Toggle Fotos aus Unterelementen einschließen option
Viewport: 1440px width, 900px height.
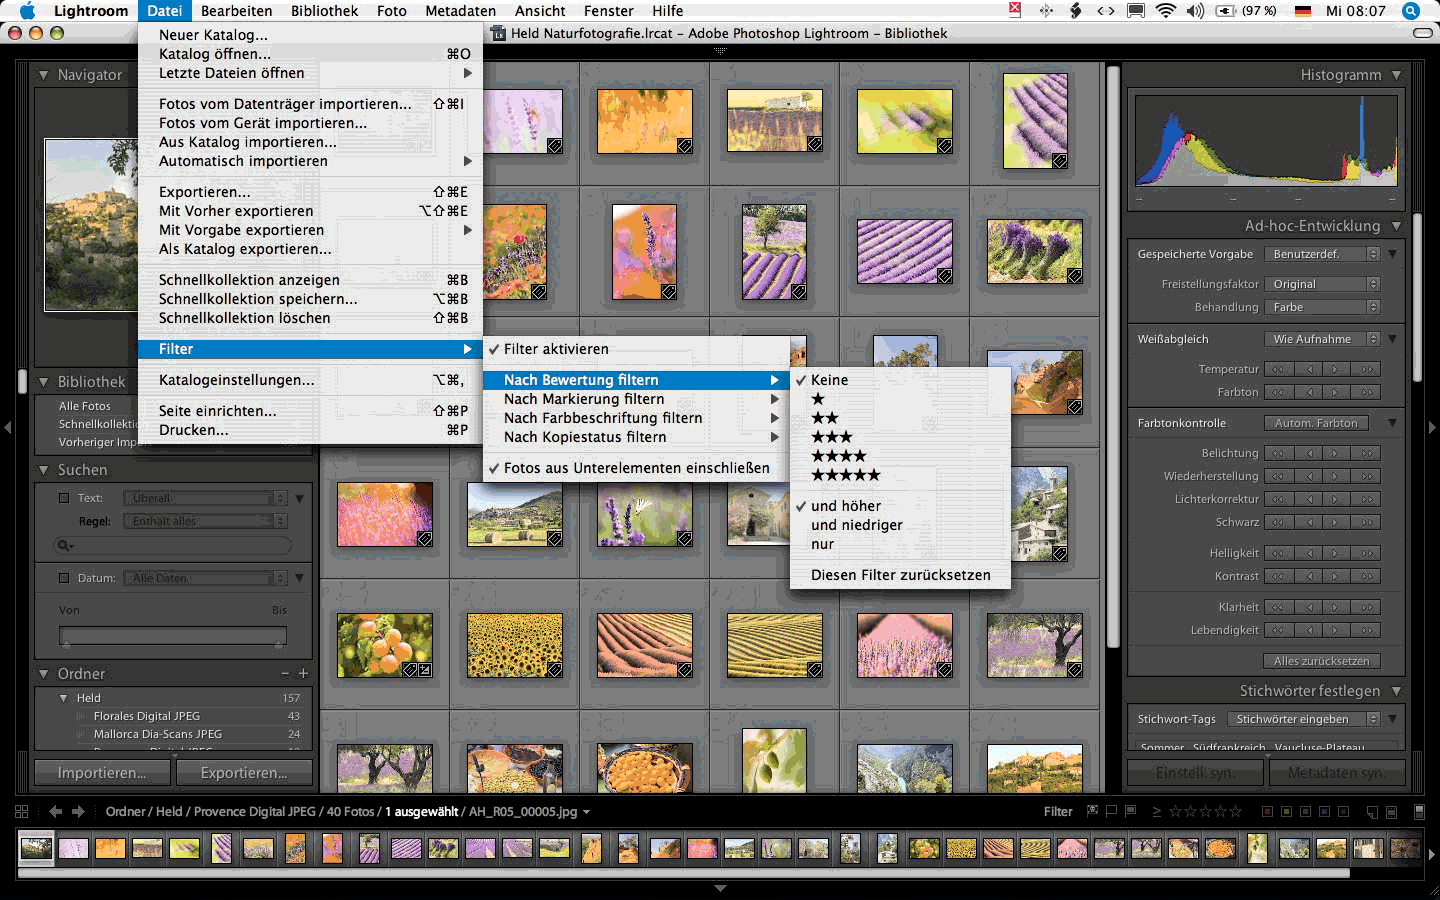click(636, 468)
